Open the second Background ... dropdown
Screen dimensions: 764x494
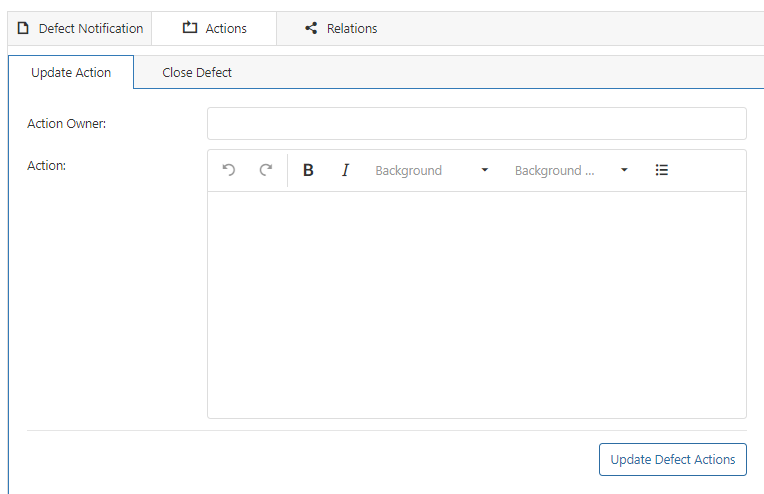pos(571,171)
